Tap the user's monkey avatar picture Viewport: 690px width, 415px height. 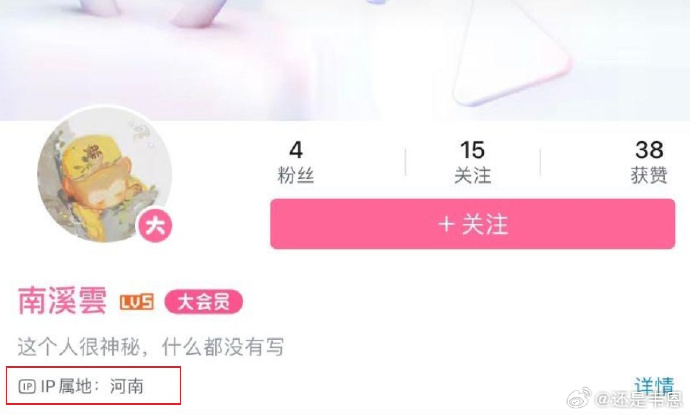click(104, 175)
